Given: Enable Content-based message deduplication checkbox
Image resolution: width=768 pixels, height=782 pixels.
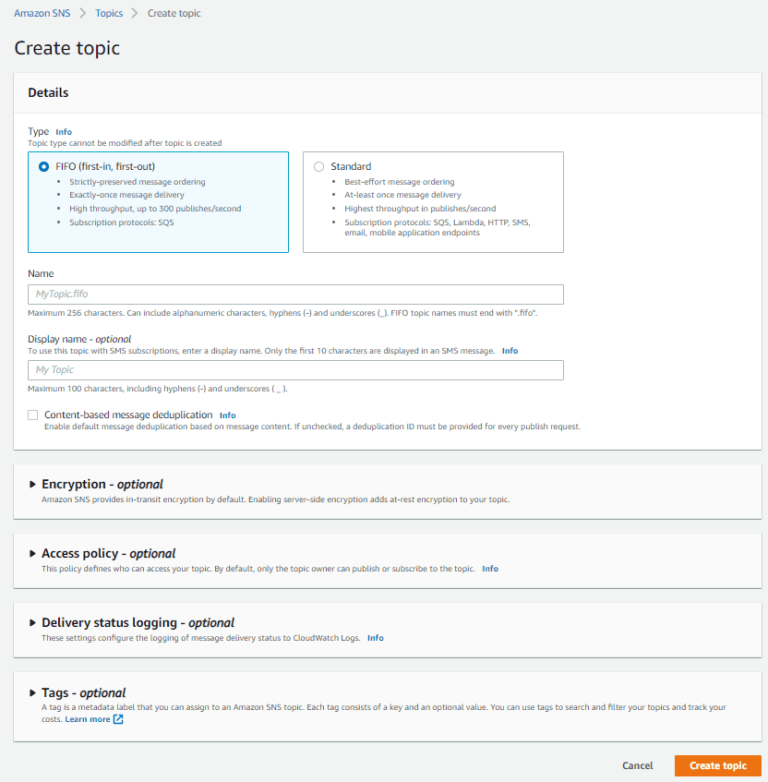Looking at the screenshot, I should (x=33, y=415).
